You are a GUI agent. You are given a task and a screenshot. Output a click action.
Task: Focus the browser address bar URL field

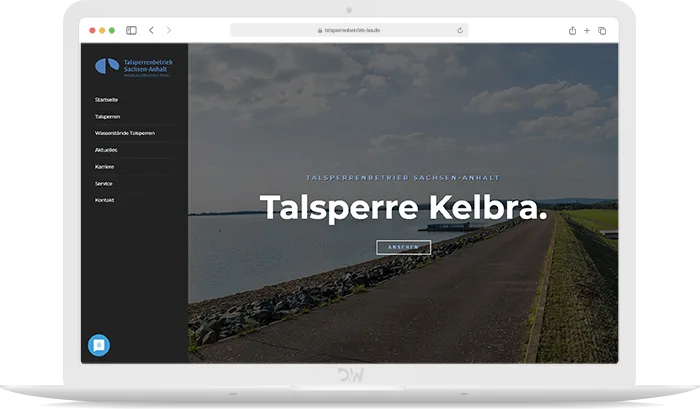tap(350, 31)
